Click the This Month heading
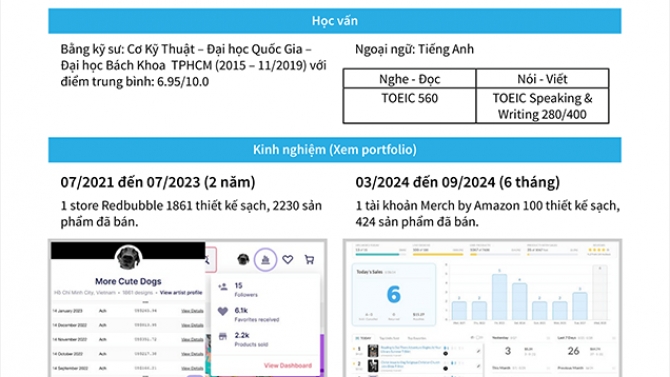The image size is (670, 377). point(502,368)
